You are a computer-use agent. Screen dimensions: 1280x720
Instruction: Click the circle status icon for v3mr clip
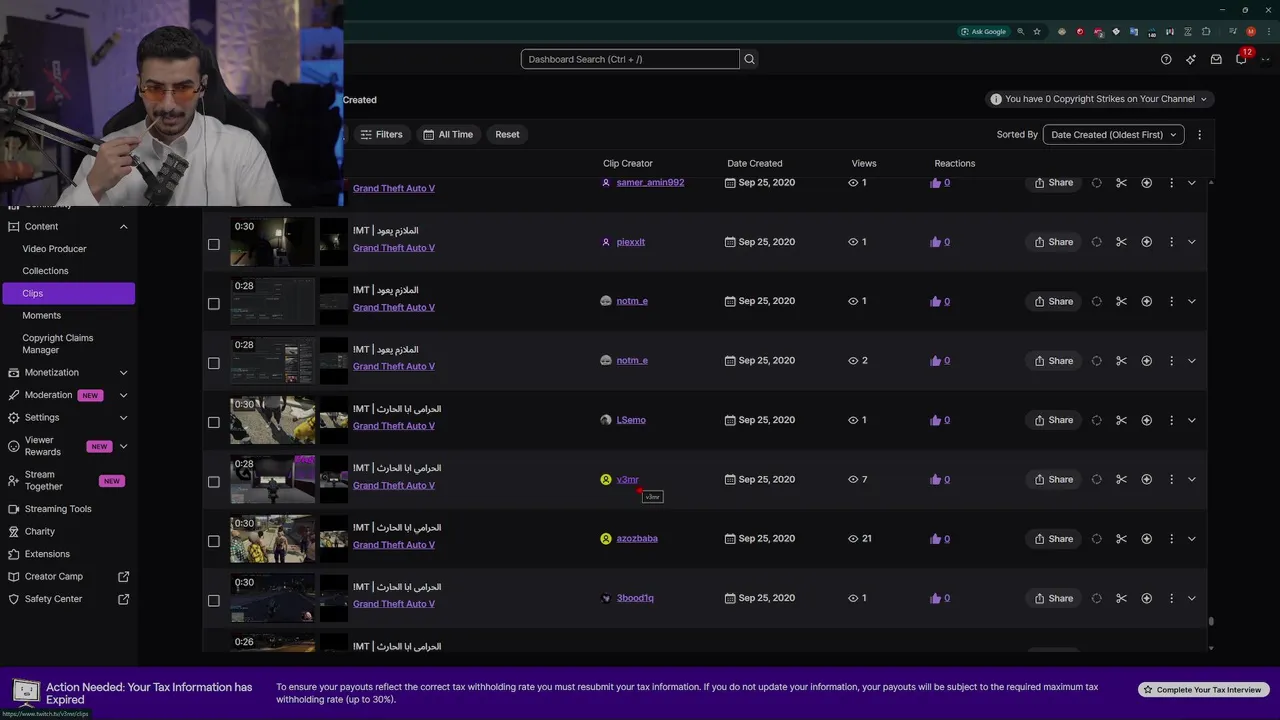1097,480
